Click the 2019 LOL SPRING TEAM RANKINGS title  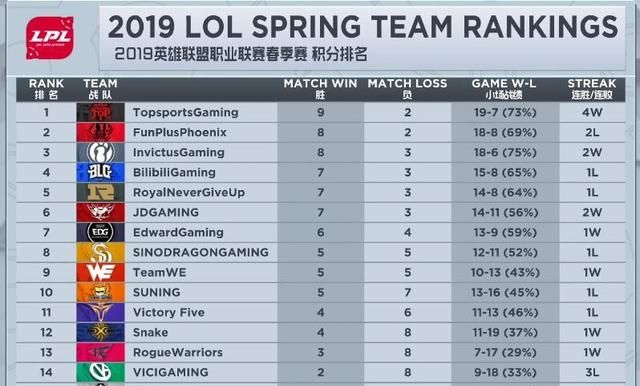(x=363, y=27)
